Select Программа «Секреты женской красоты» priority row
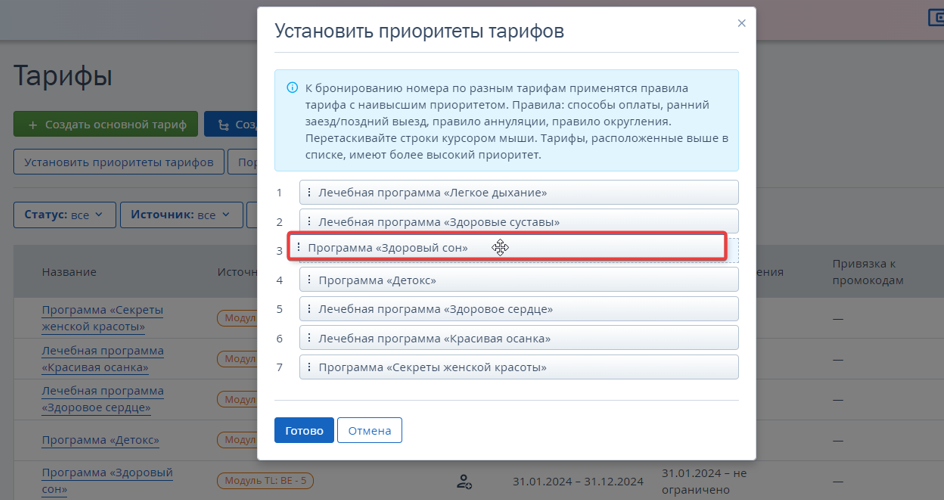Image resolution: width=944 pixels, height=500 pixels. coord(519,367)
